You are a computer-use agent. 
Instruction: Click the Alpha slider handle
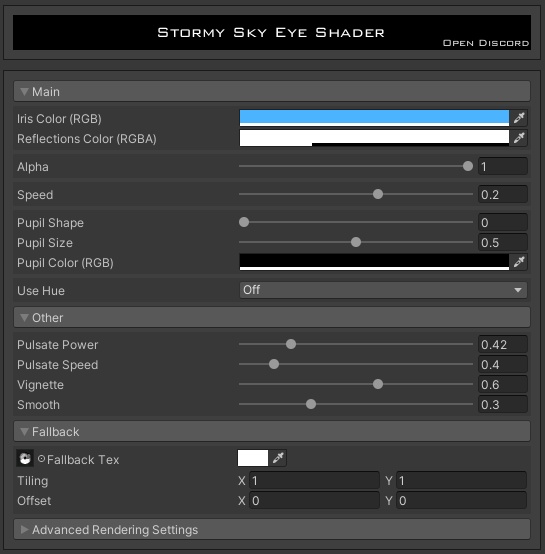[x=468, y=166]
